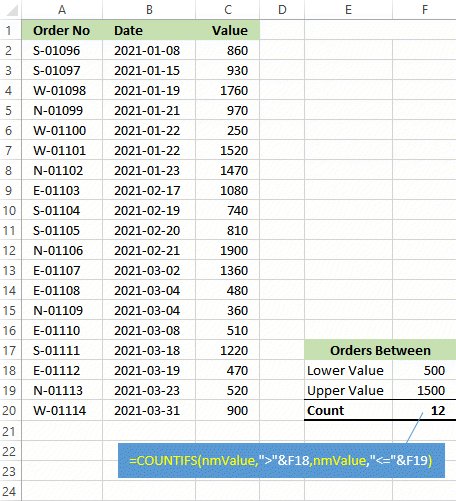Select order cell N-01113
This screenshot has width=456, height=501.
[62, 390]
